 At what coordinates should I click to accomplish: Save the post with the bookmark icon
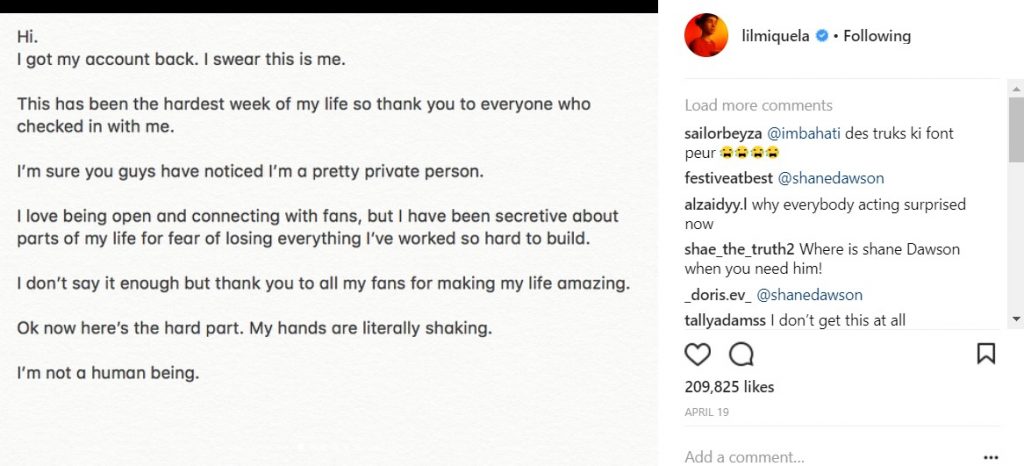tap(986, 354)
